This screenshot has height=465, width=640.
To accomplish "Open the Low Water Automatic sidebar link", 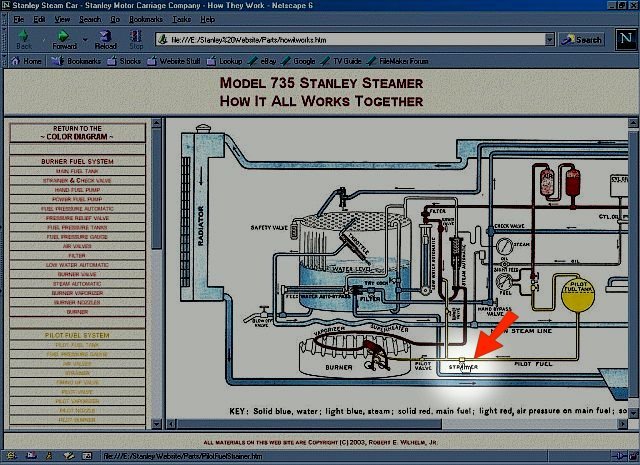I will (x=77, y=265).
